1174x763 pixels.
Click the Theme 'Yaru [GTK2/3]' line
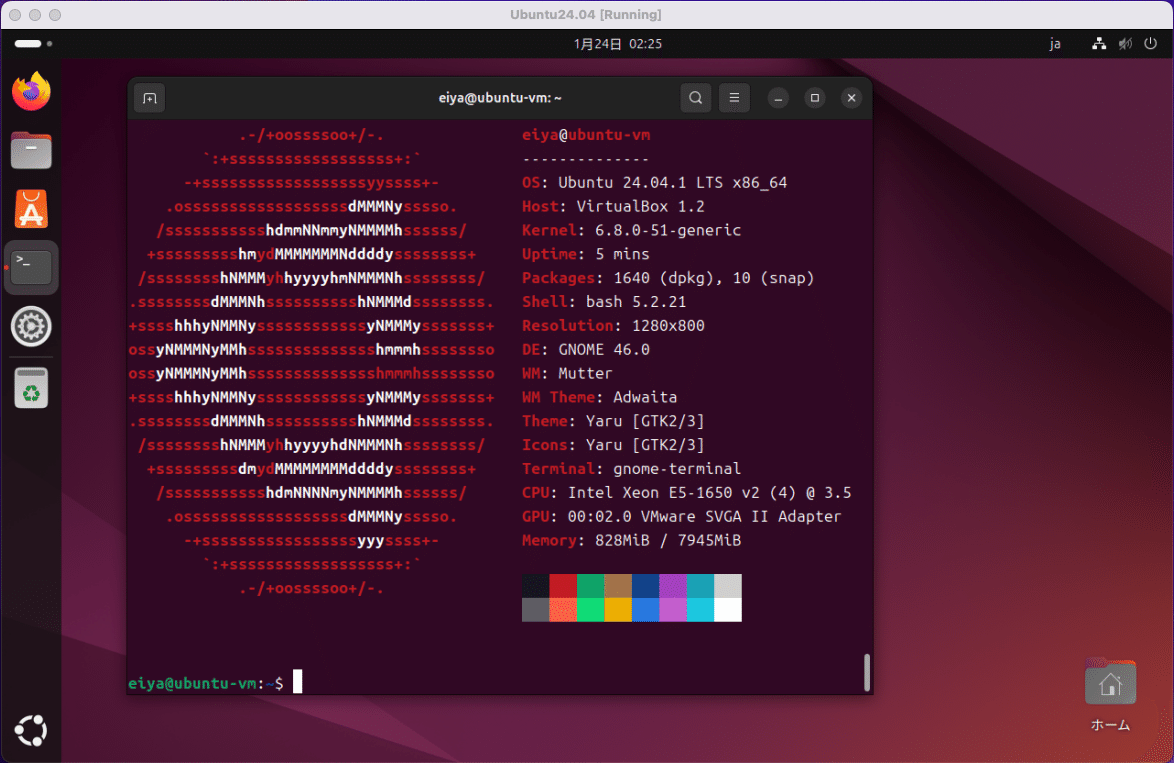click(613, 422)
